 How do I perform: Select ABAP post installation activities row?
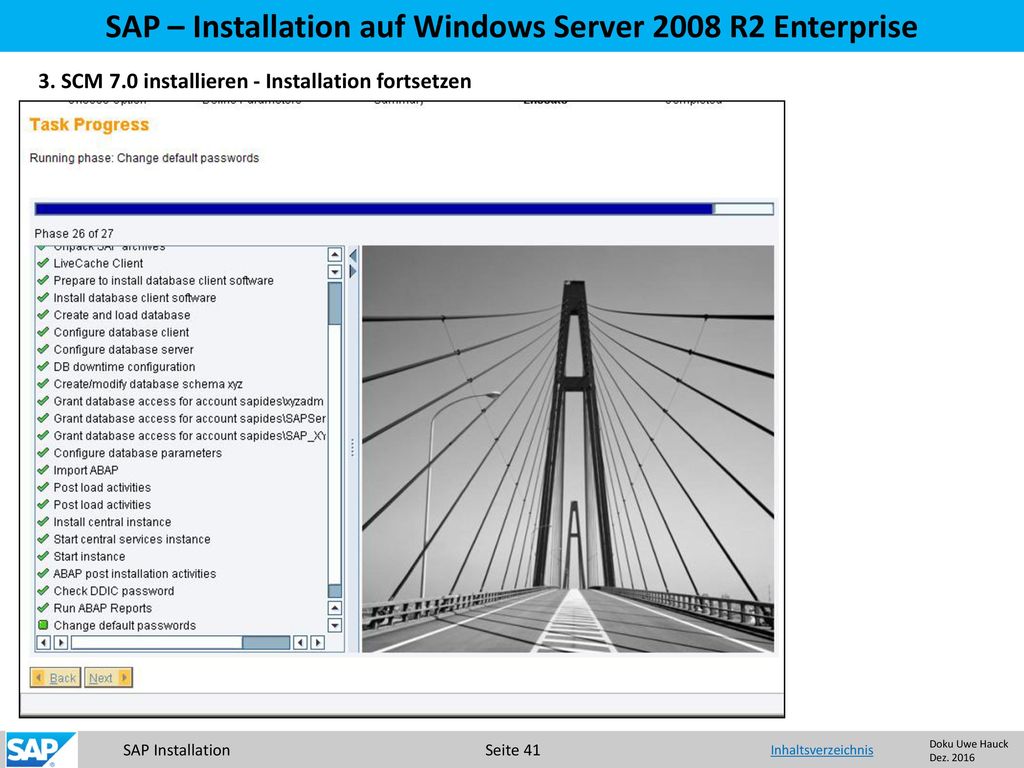pos(135,573)
